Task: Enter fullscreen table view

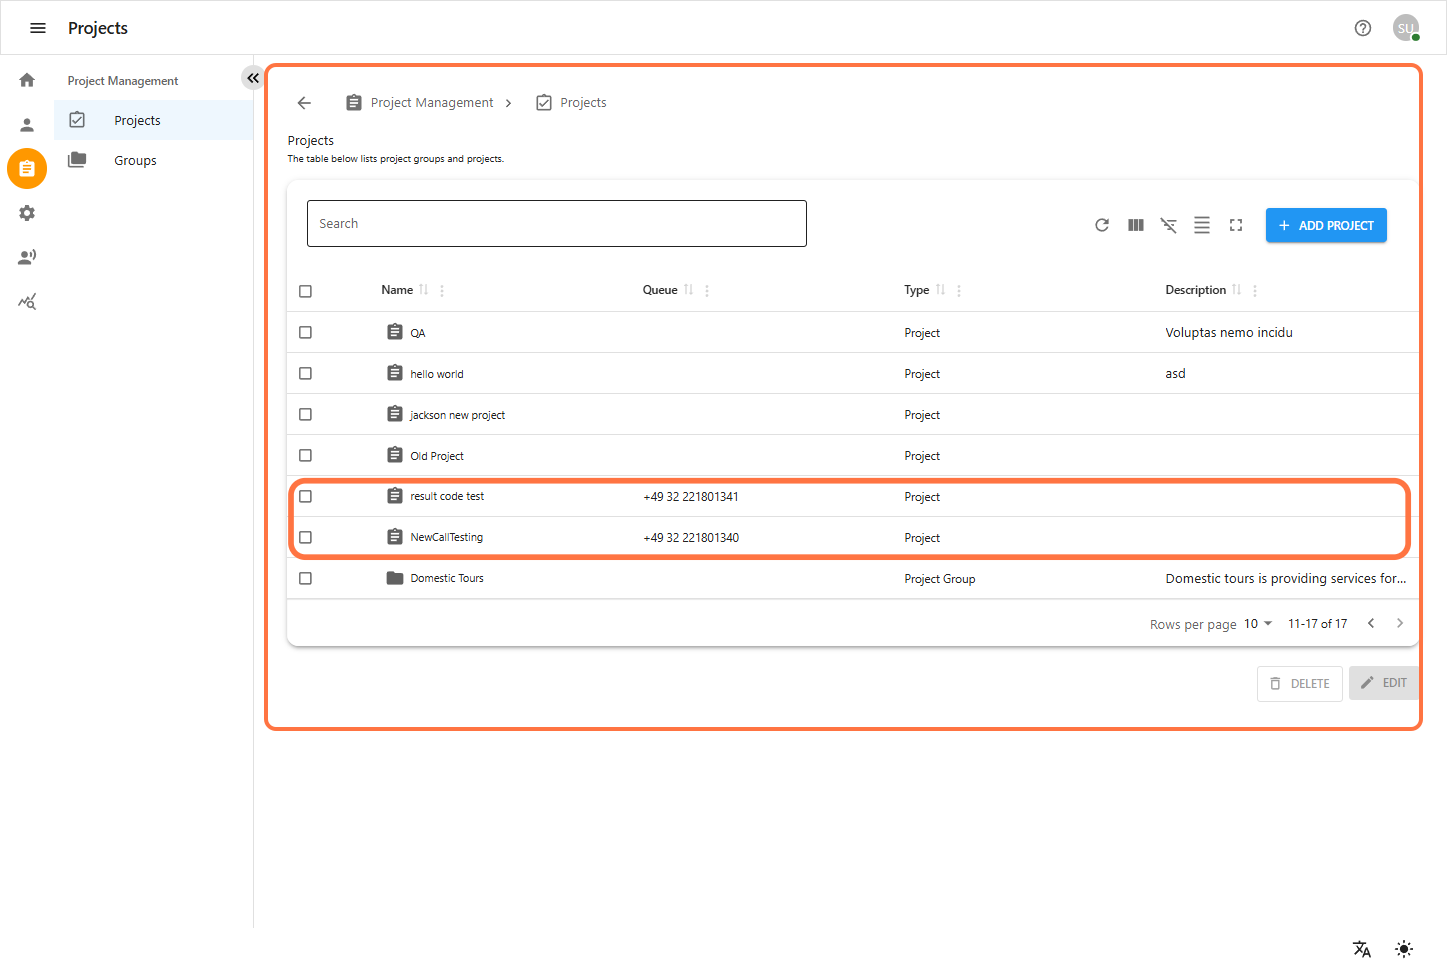Action: click(x=1236, y=225)
